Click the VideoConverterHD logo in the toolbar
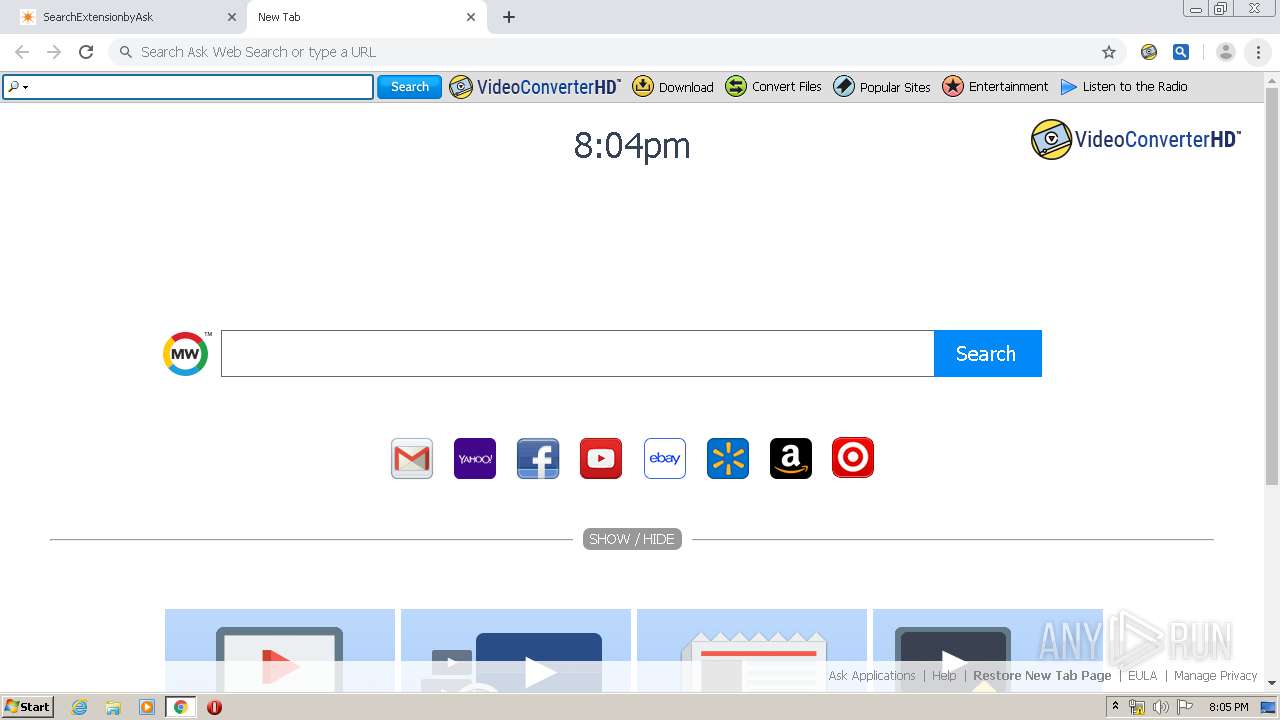1280x720 pixels. [x=535, y=87]
